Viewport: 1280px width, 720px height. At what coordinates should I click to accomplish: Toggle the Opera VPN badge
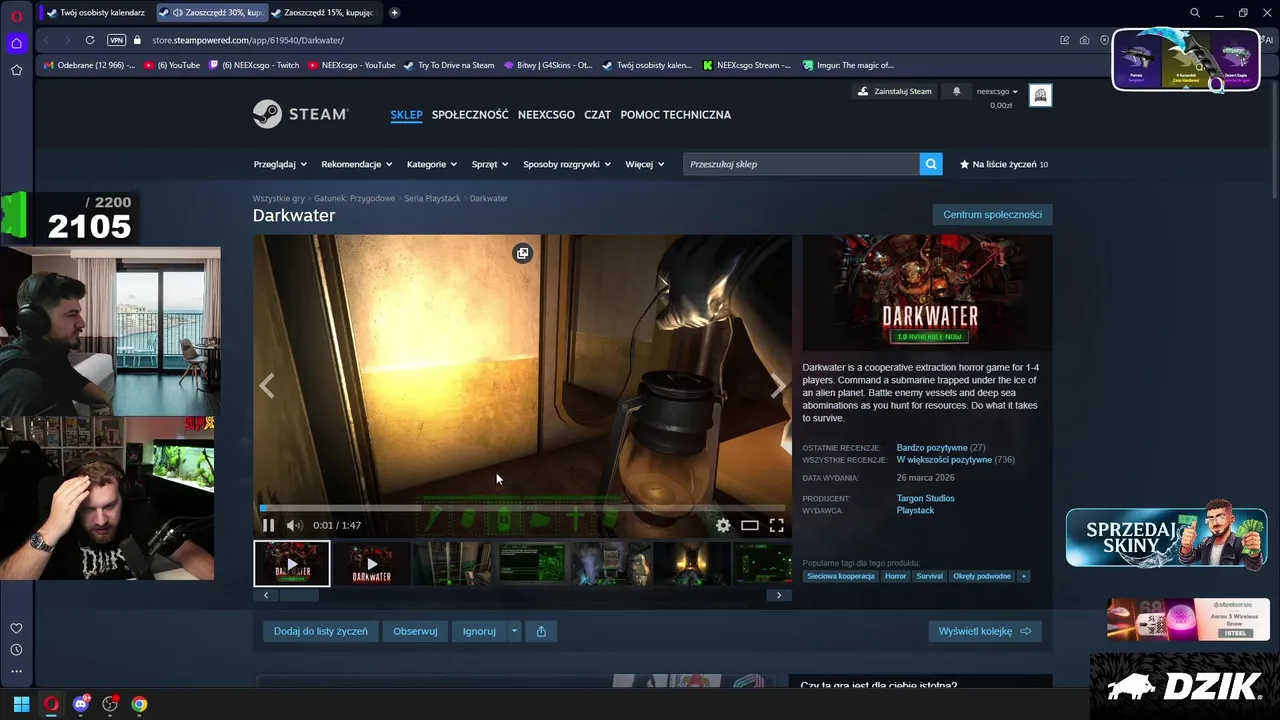pyautogui.click(x=116, y=40)
